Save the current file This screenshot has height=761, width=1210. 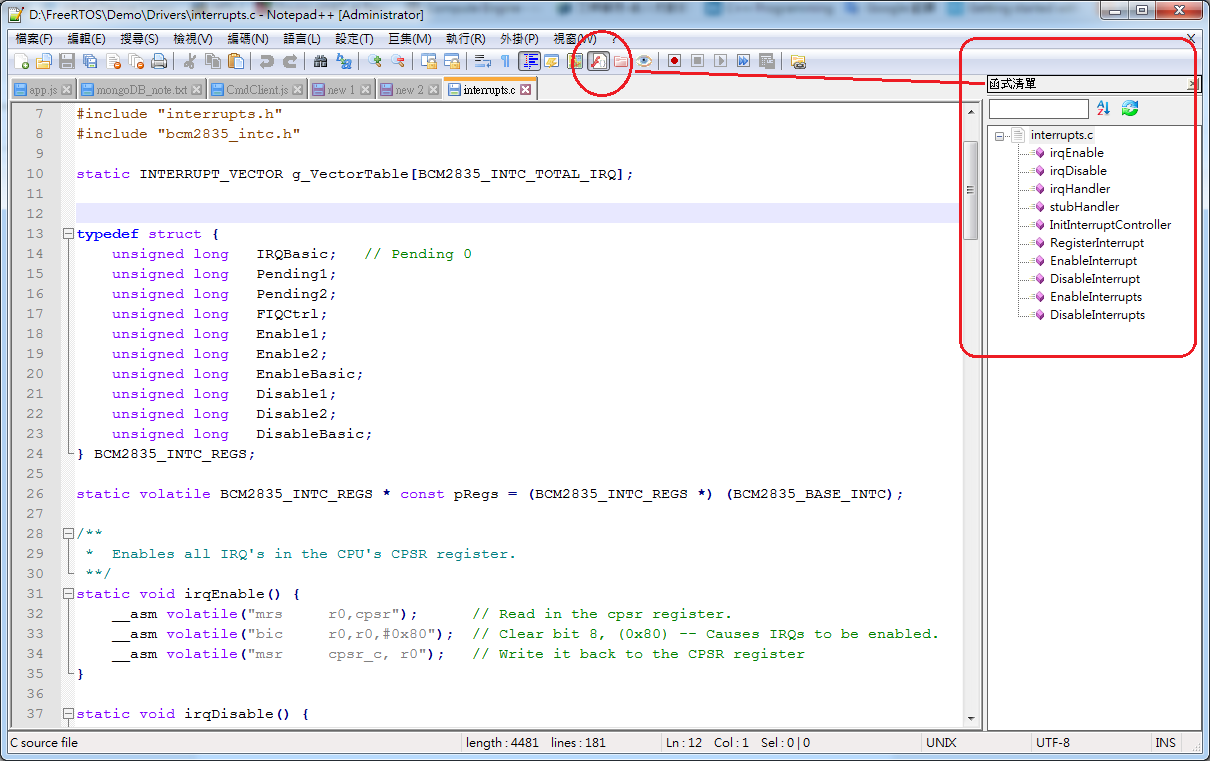pos(64,61)
